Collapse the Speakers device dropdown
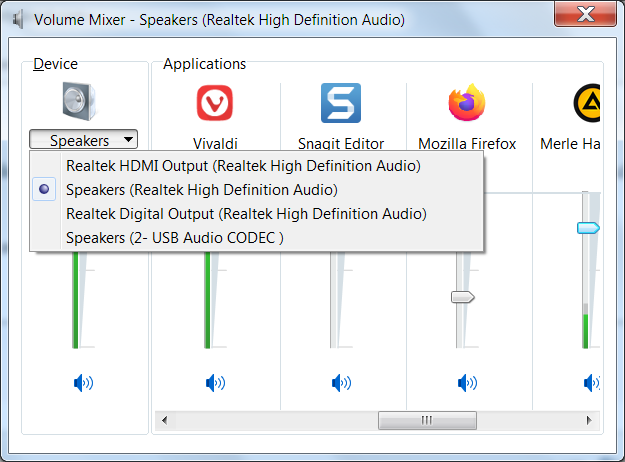 tap(83, 140)
